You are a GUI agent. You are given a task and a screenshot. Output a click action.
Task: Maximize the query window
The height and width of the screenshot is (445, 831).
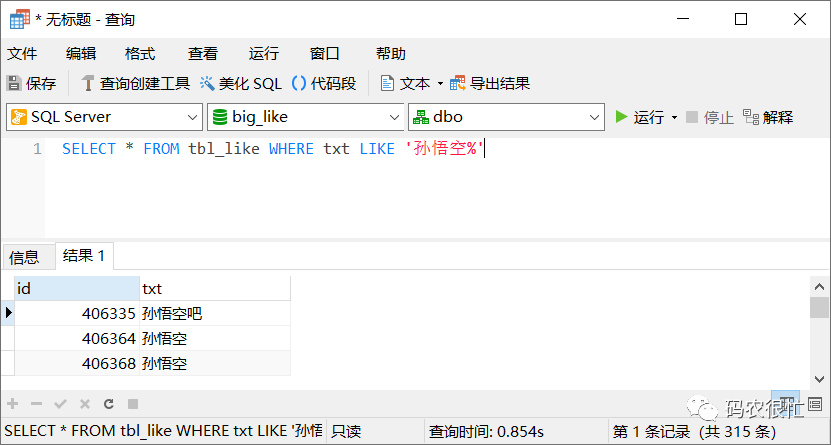[741, 20]
